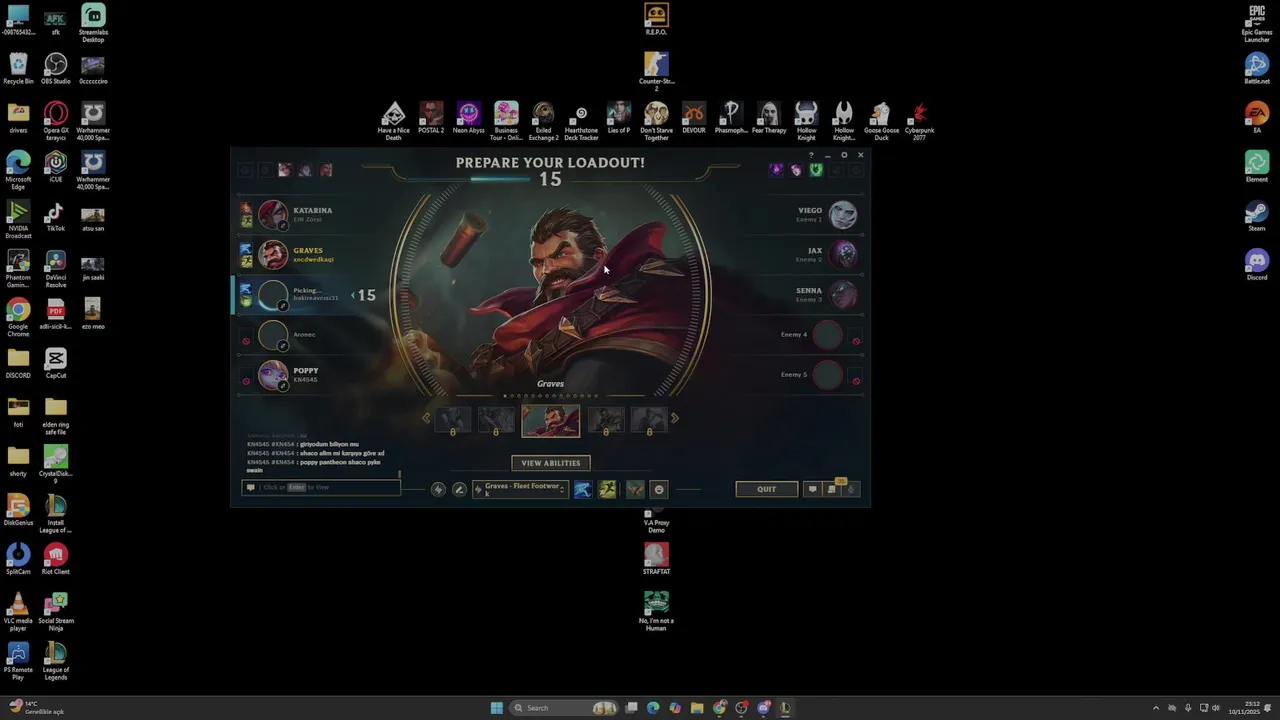Select the highlighted Graves skin thumbnail
Viewport: 1280px width, 720px height.
click(x=550, y=421)
